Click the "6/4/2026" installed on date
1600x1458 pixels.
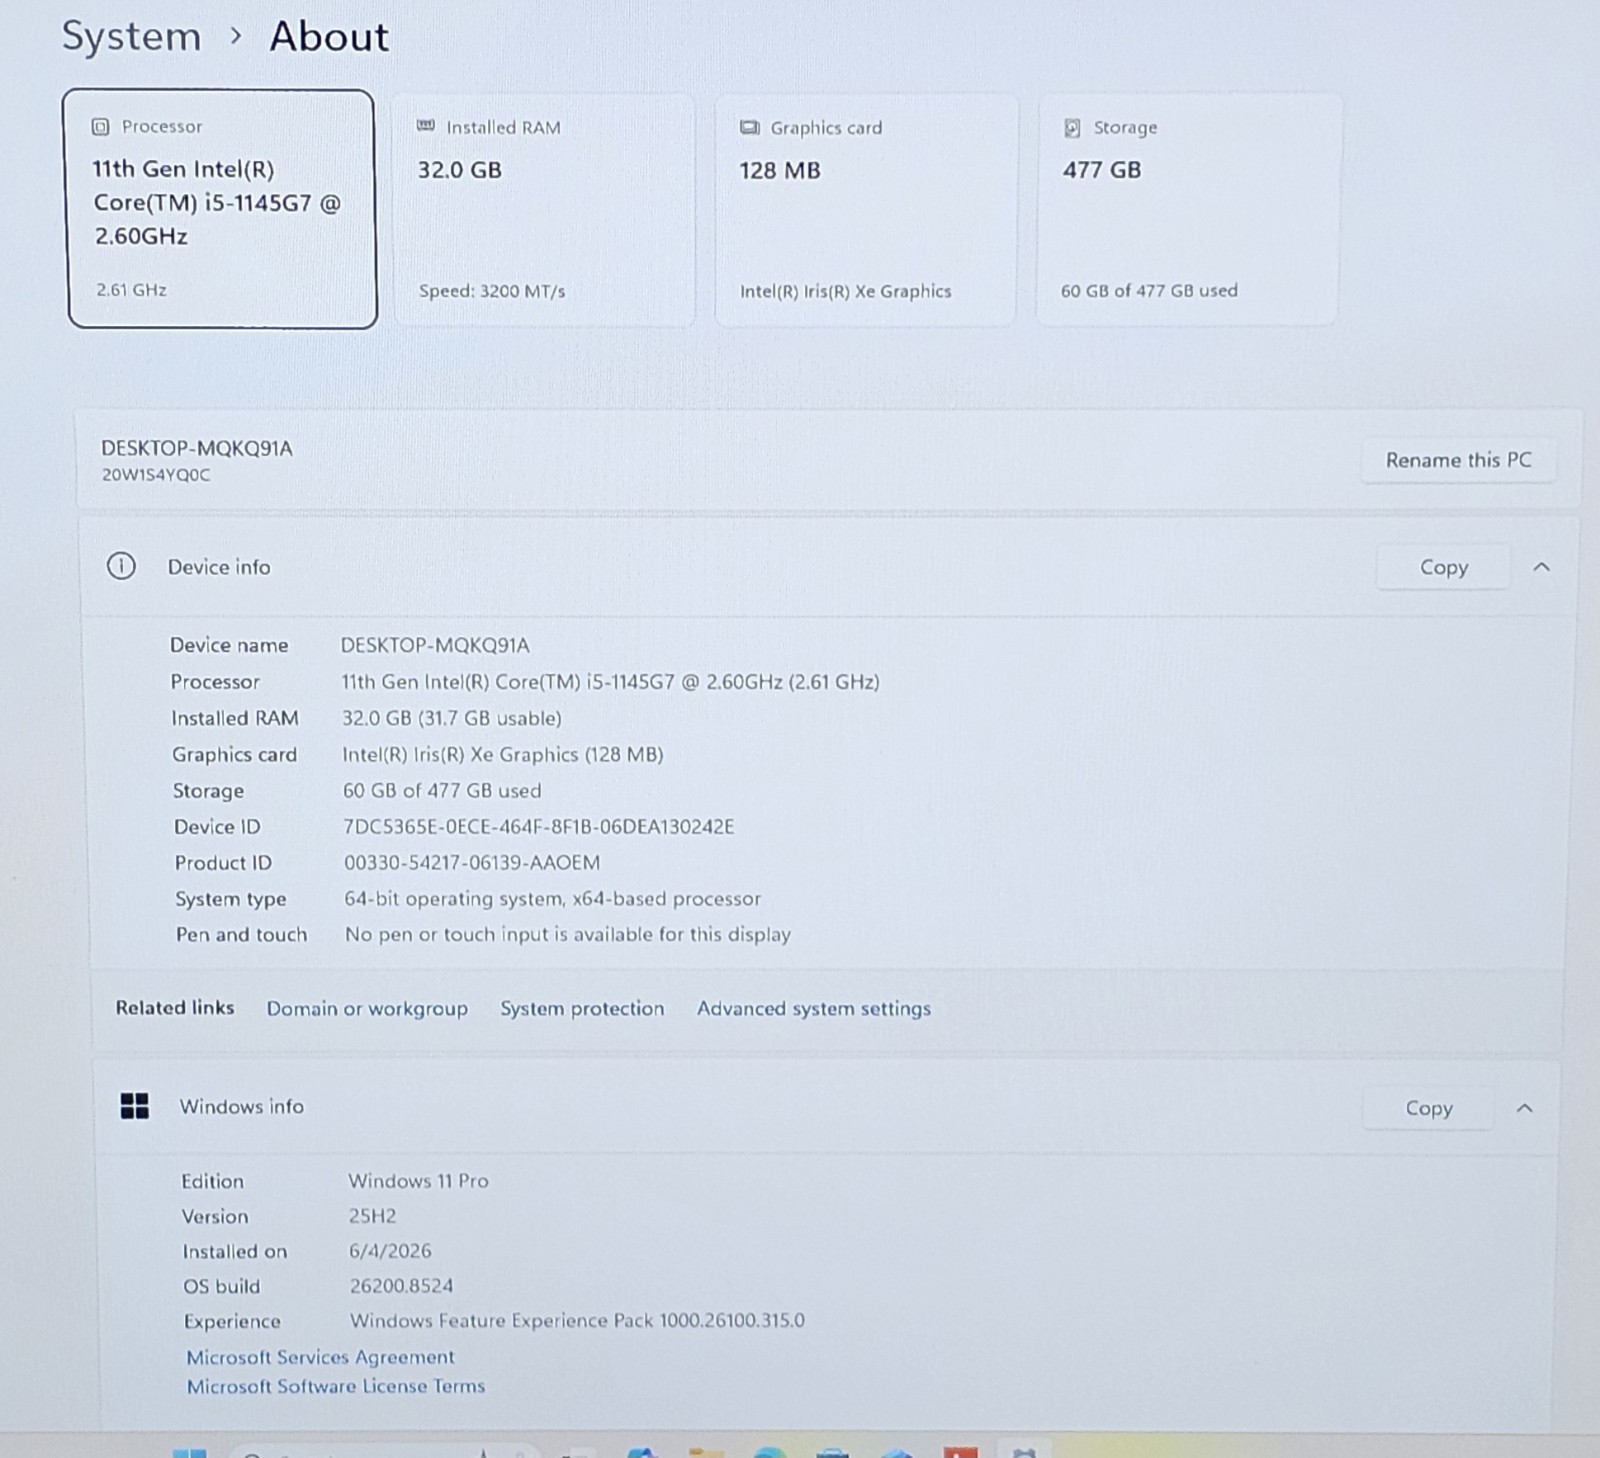pyautogui.click(x=390, y=1251)
